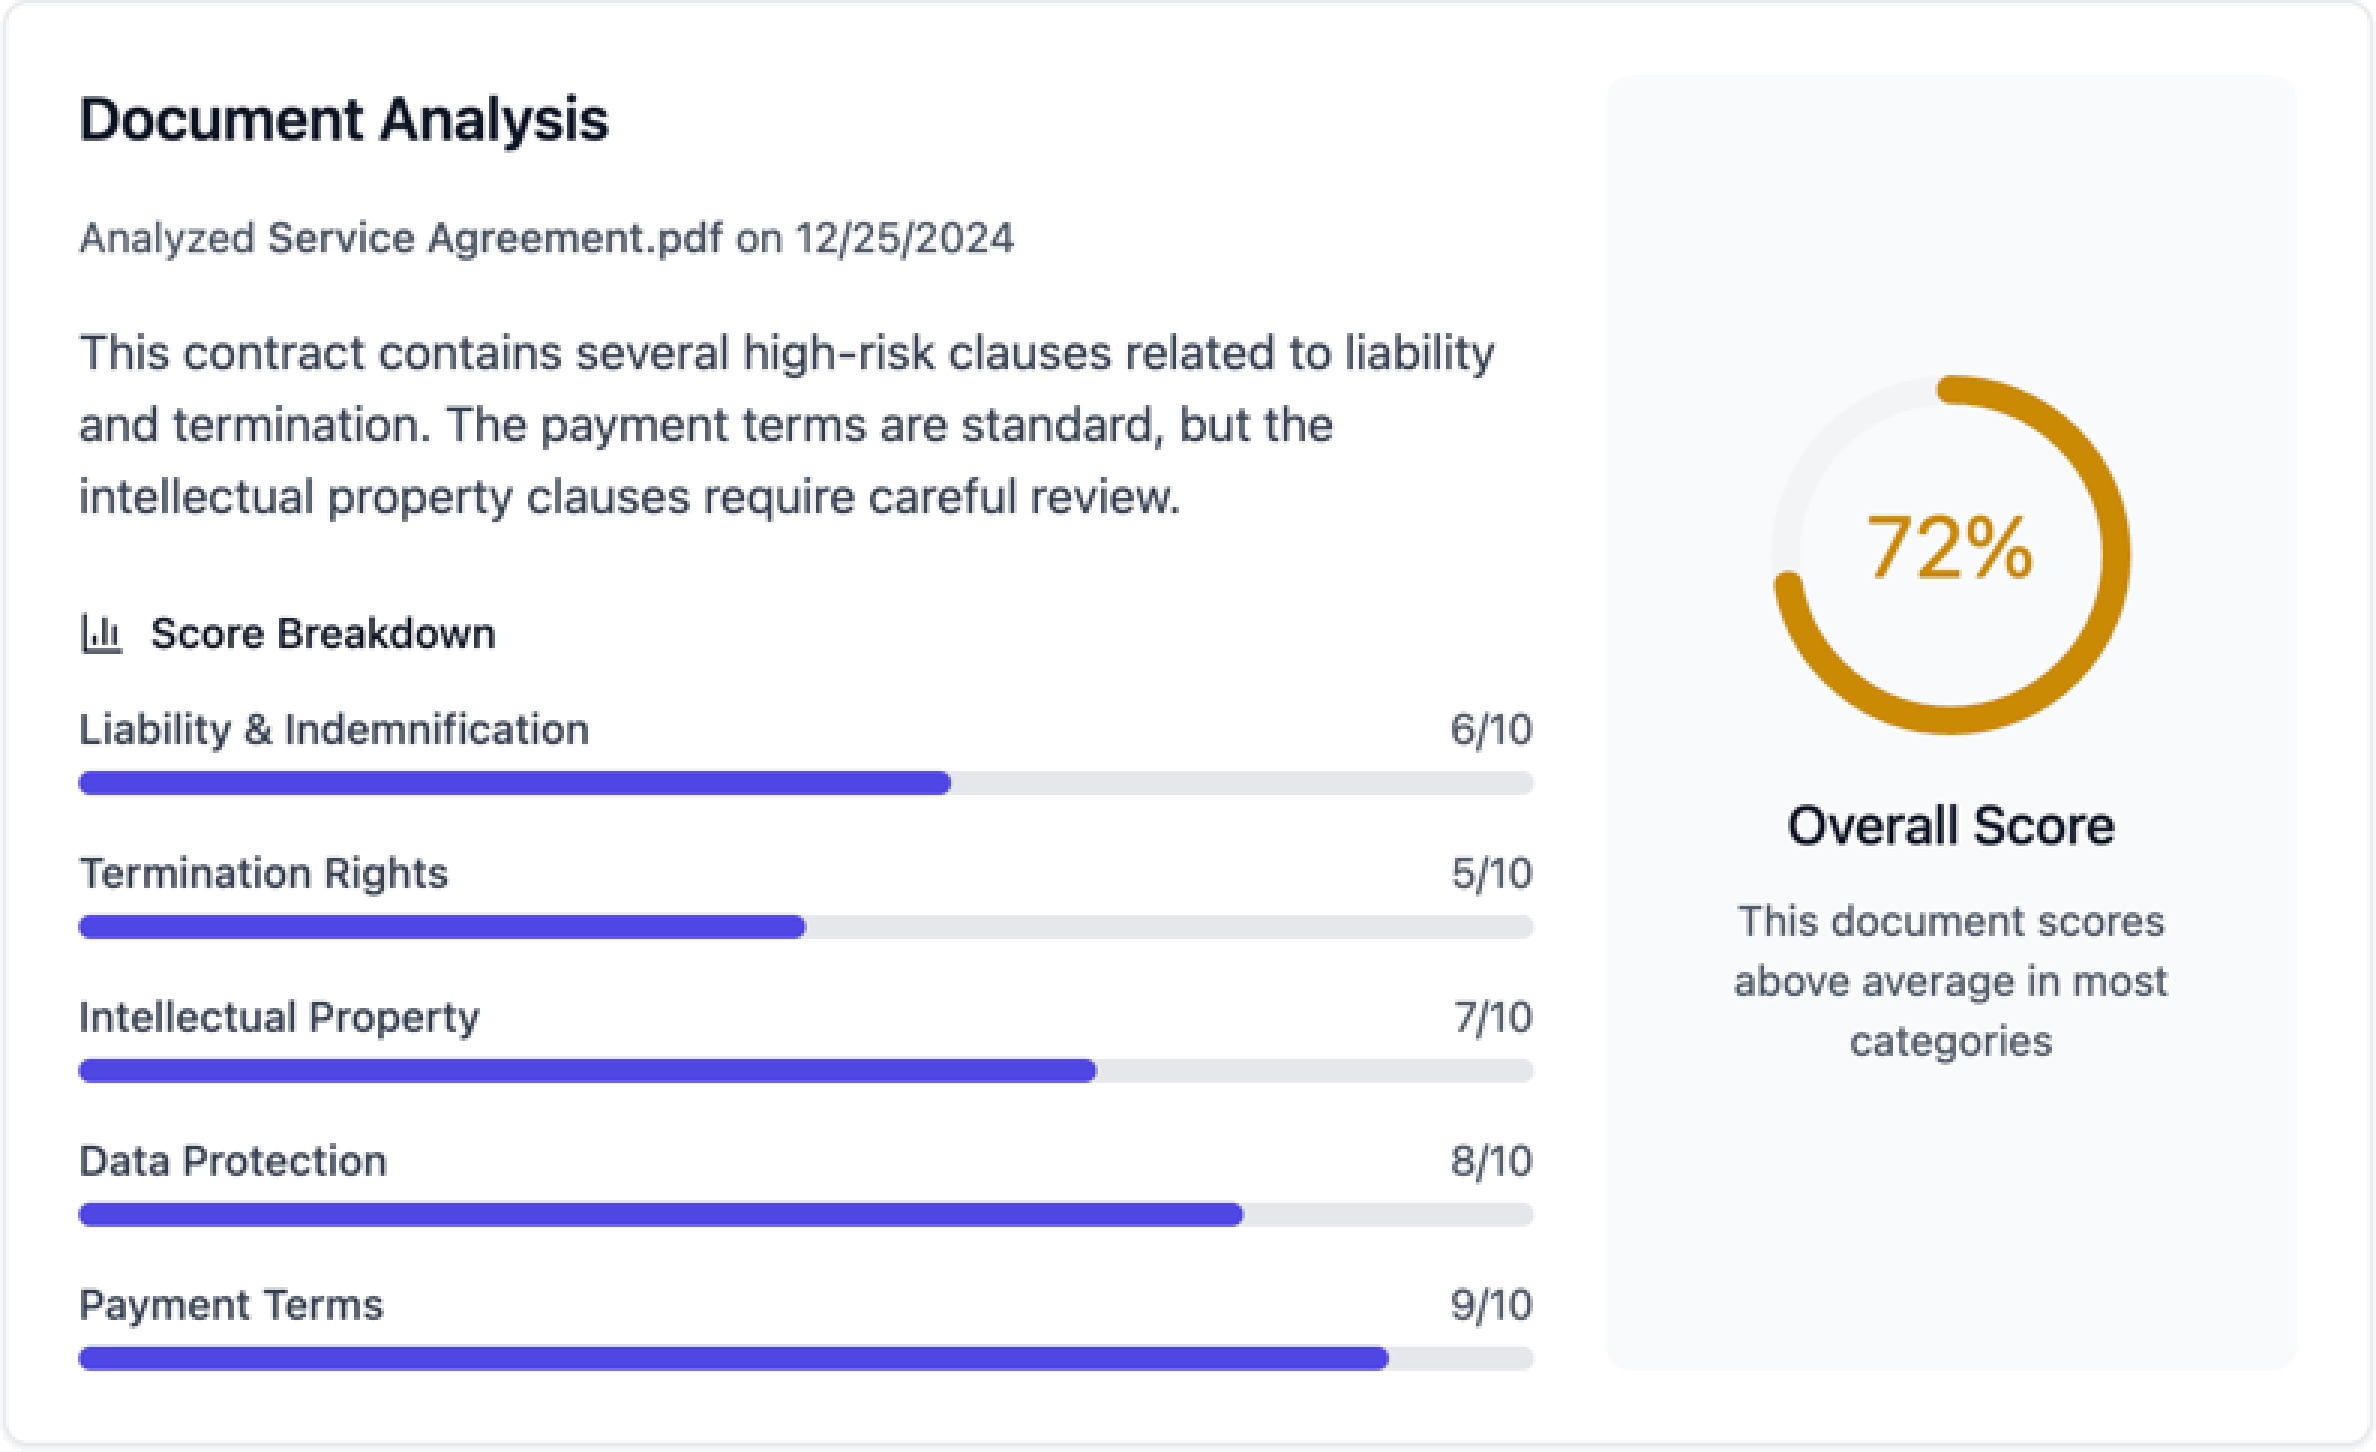Click the Data Protection progress bar
Screen dimensions: 2376x1452
805,1215
